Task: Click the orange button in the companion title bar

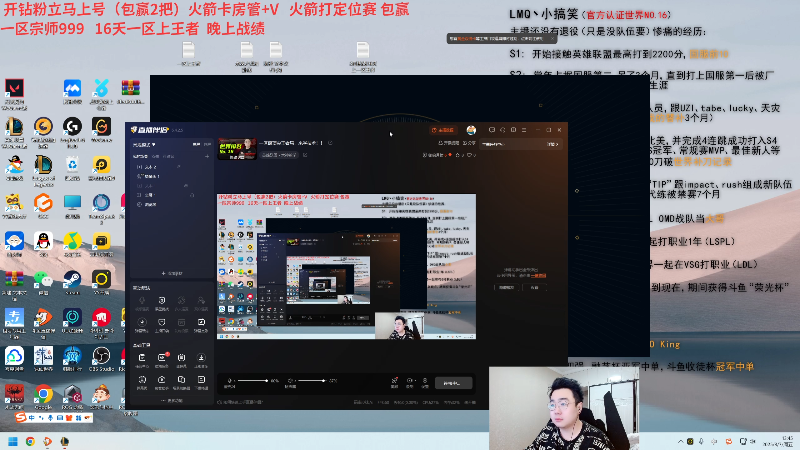Action: click(443, 130)
